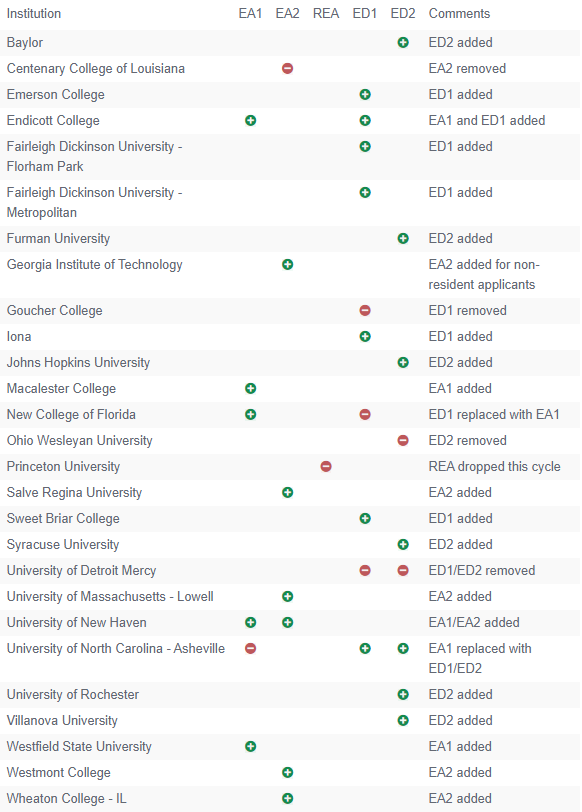This screenshot has width=582, height=812.
Task: Click Macalester College's green EA1 plus icon
Action: [x=251, y=388]
